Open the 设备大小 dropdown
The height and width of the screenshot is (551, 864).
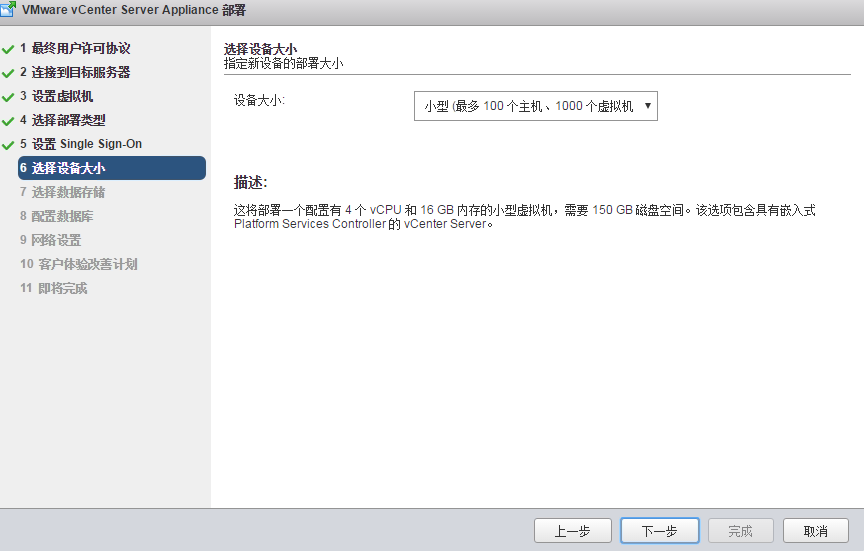tap(536, 106)
